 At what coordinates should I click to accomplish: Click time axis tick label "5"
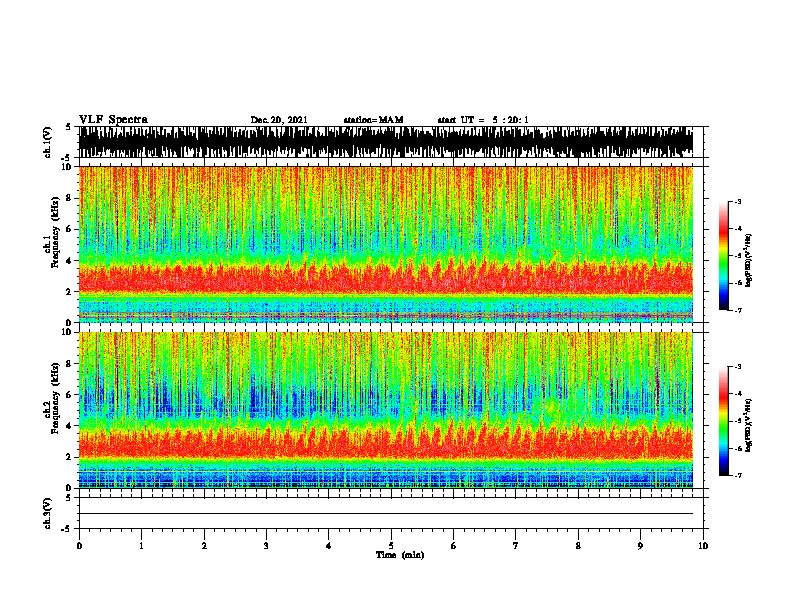pos(391,545)
